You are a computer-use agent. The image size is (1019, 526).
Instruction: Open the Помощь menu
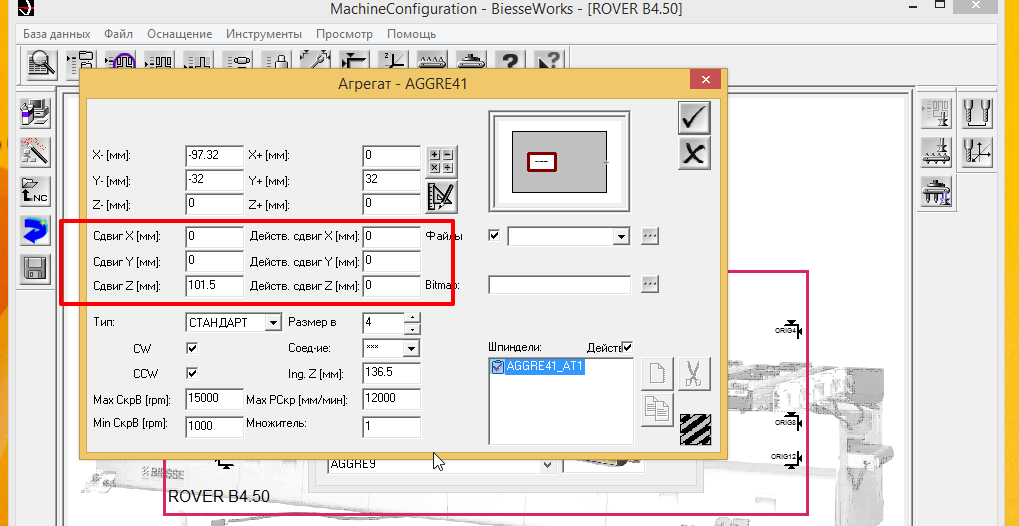coord(411,34)
